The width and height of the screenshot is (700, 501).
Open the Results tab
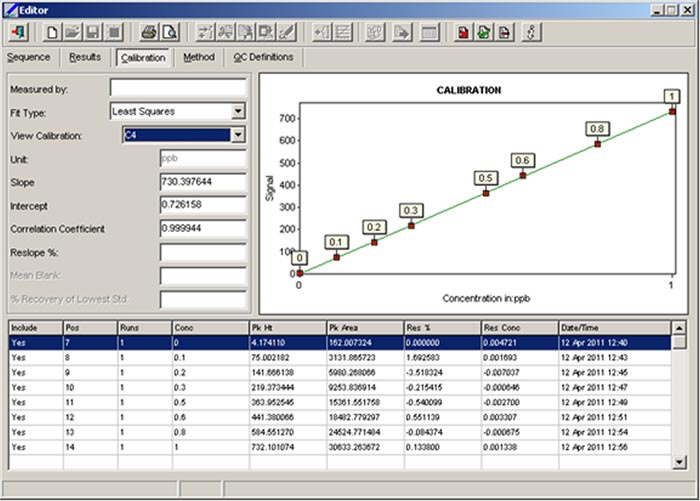[84, 58]
